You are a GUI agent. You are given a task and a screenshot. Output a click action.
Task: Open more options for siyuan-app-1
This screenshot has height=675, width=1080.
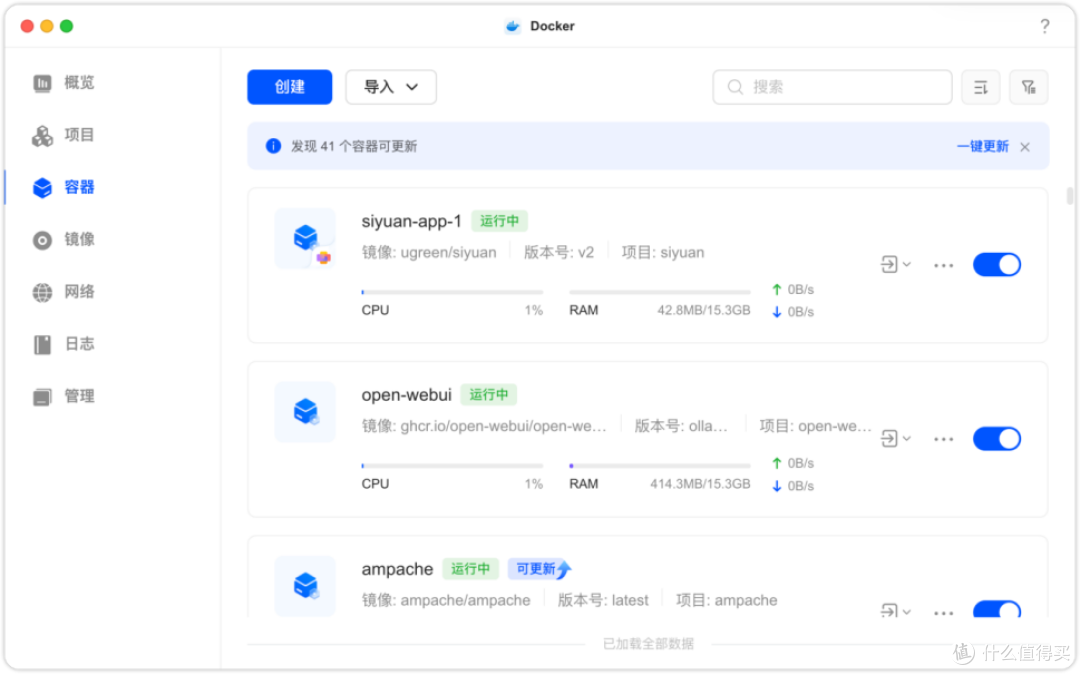(x=943, y=265)
